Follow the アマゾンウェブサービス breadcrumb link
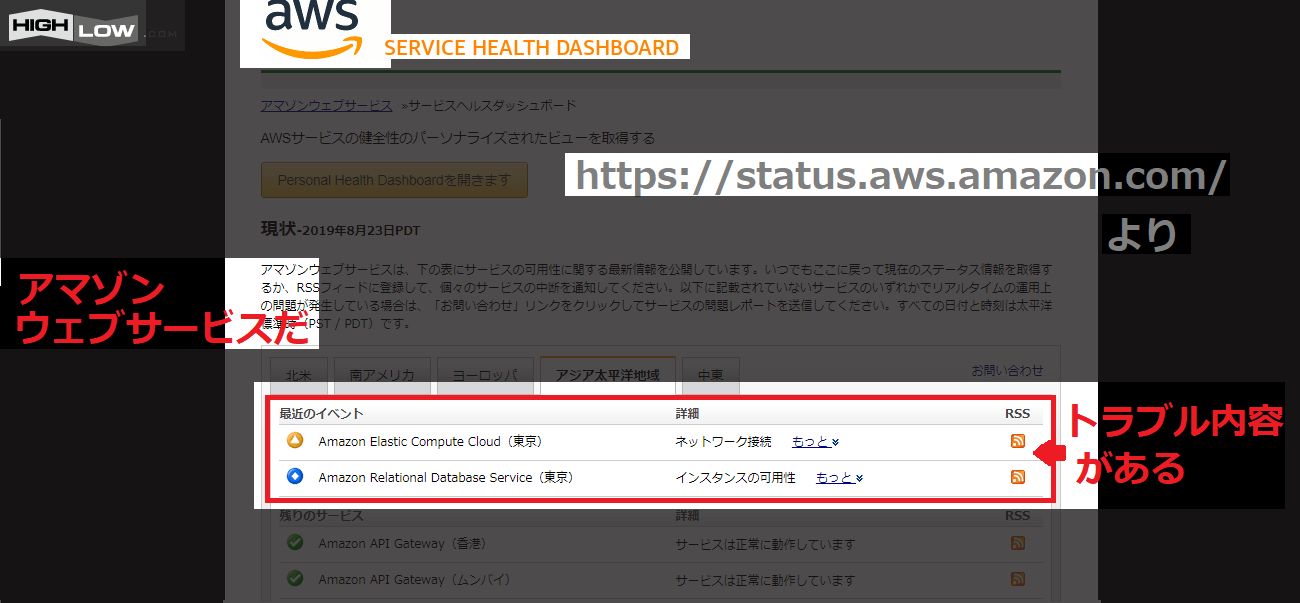 pyautogui.click(x=326, y=106)
